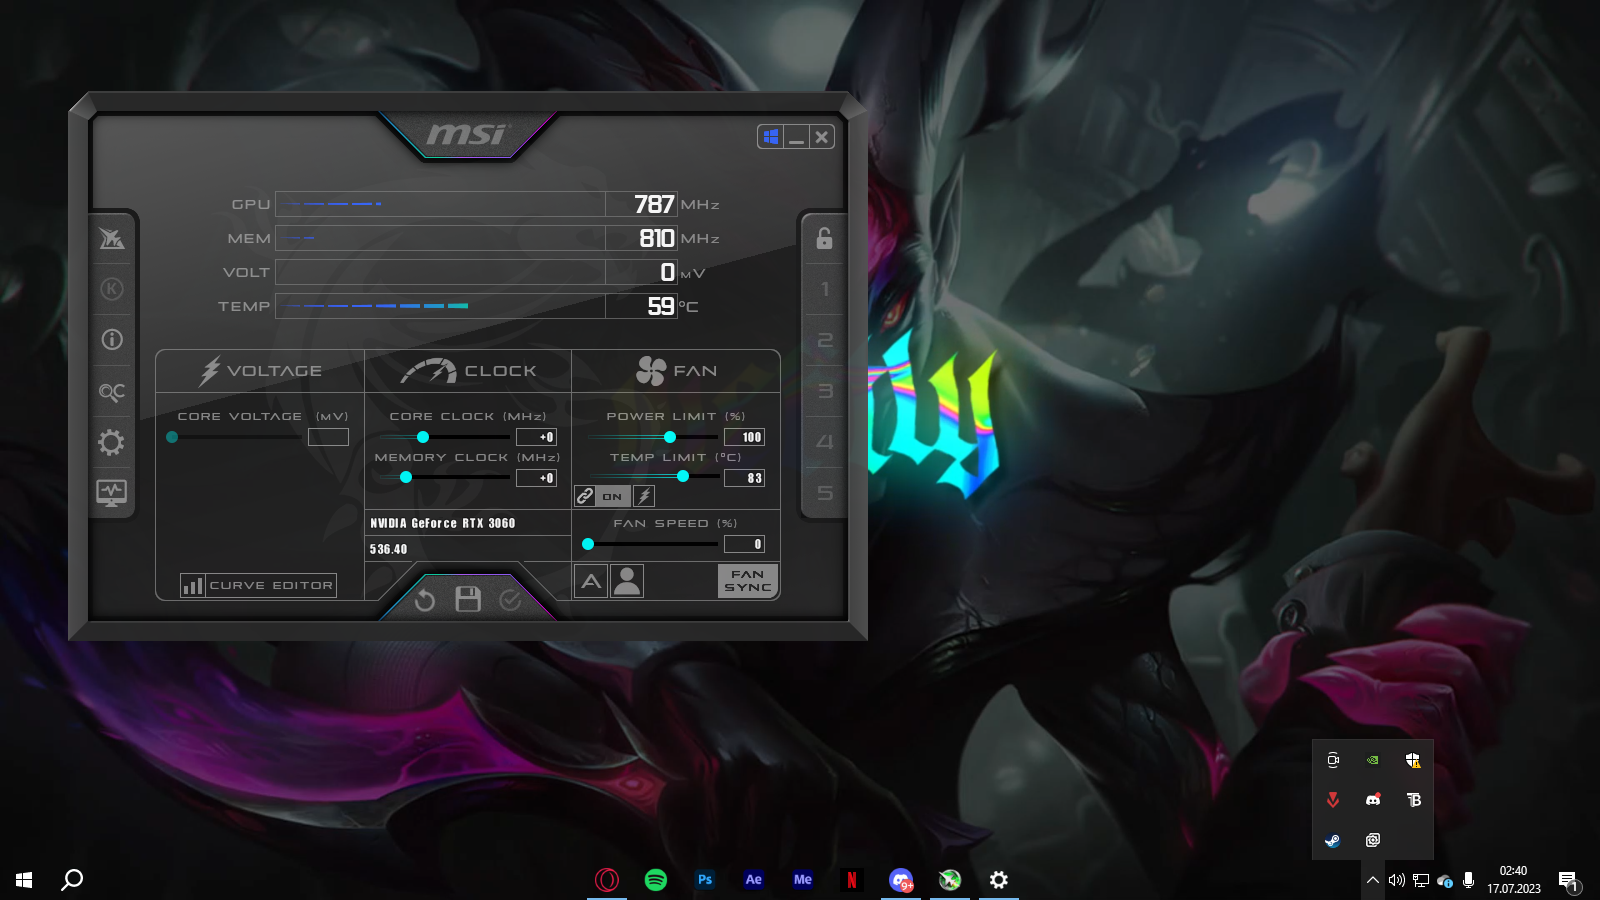
Task: Click the Core Clock slider handle
Action: (423, 437)
